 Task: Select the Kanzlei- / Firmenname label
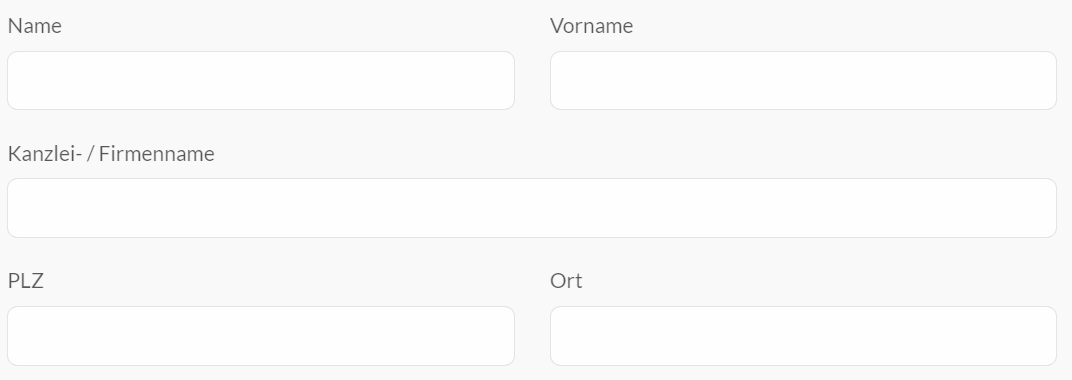click(111, 154)
